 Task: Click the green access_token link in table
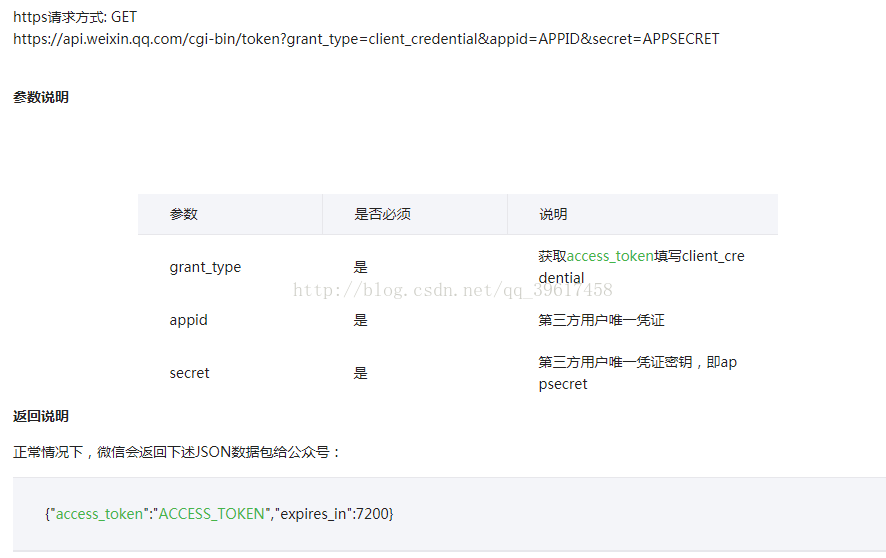pyautogui.click(x=610, y=256)
